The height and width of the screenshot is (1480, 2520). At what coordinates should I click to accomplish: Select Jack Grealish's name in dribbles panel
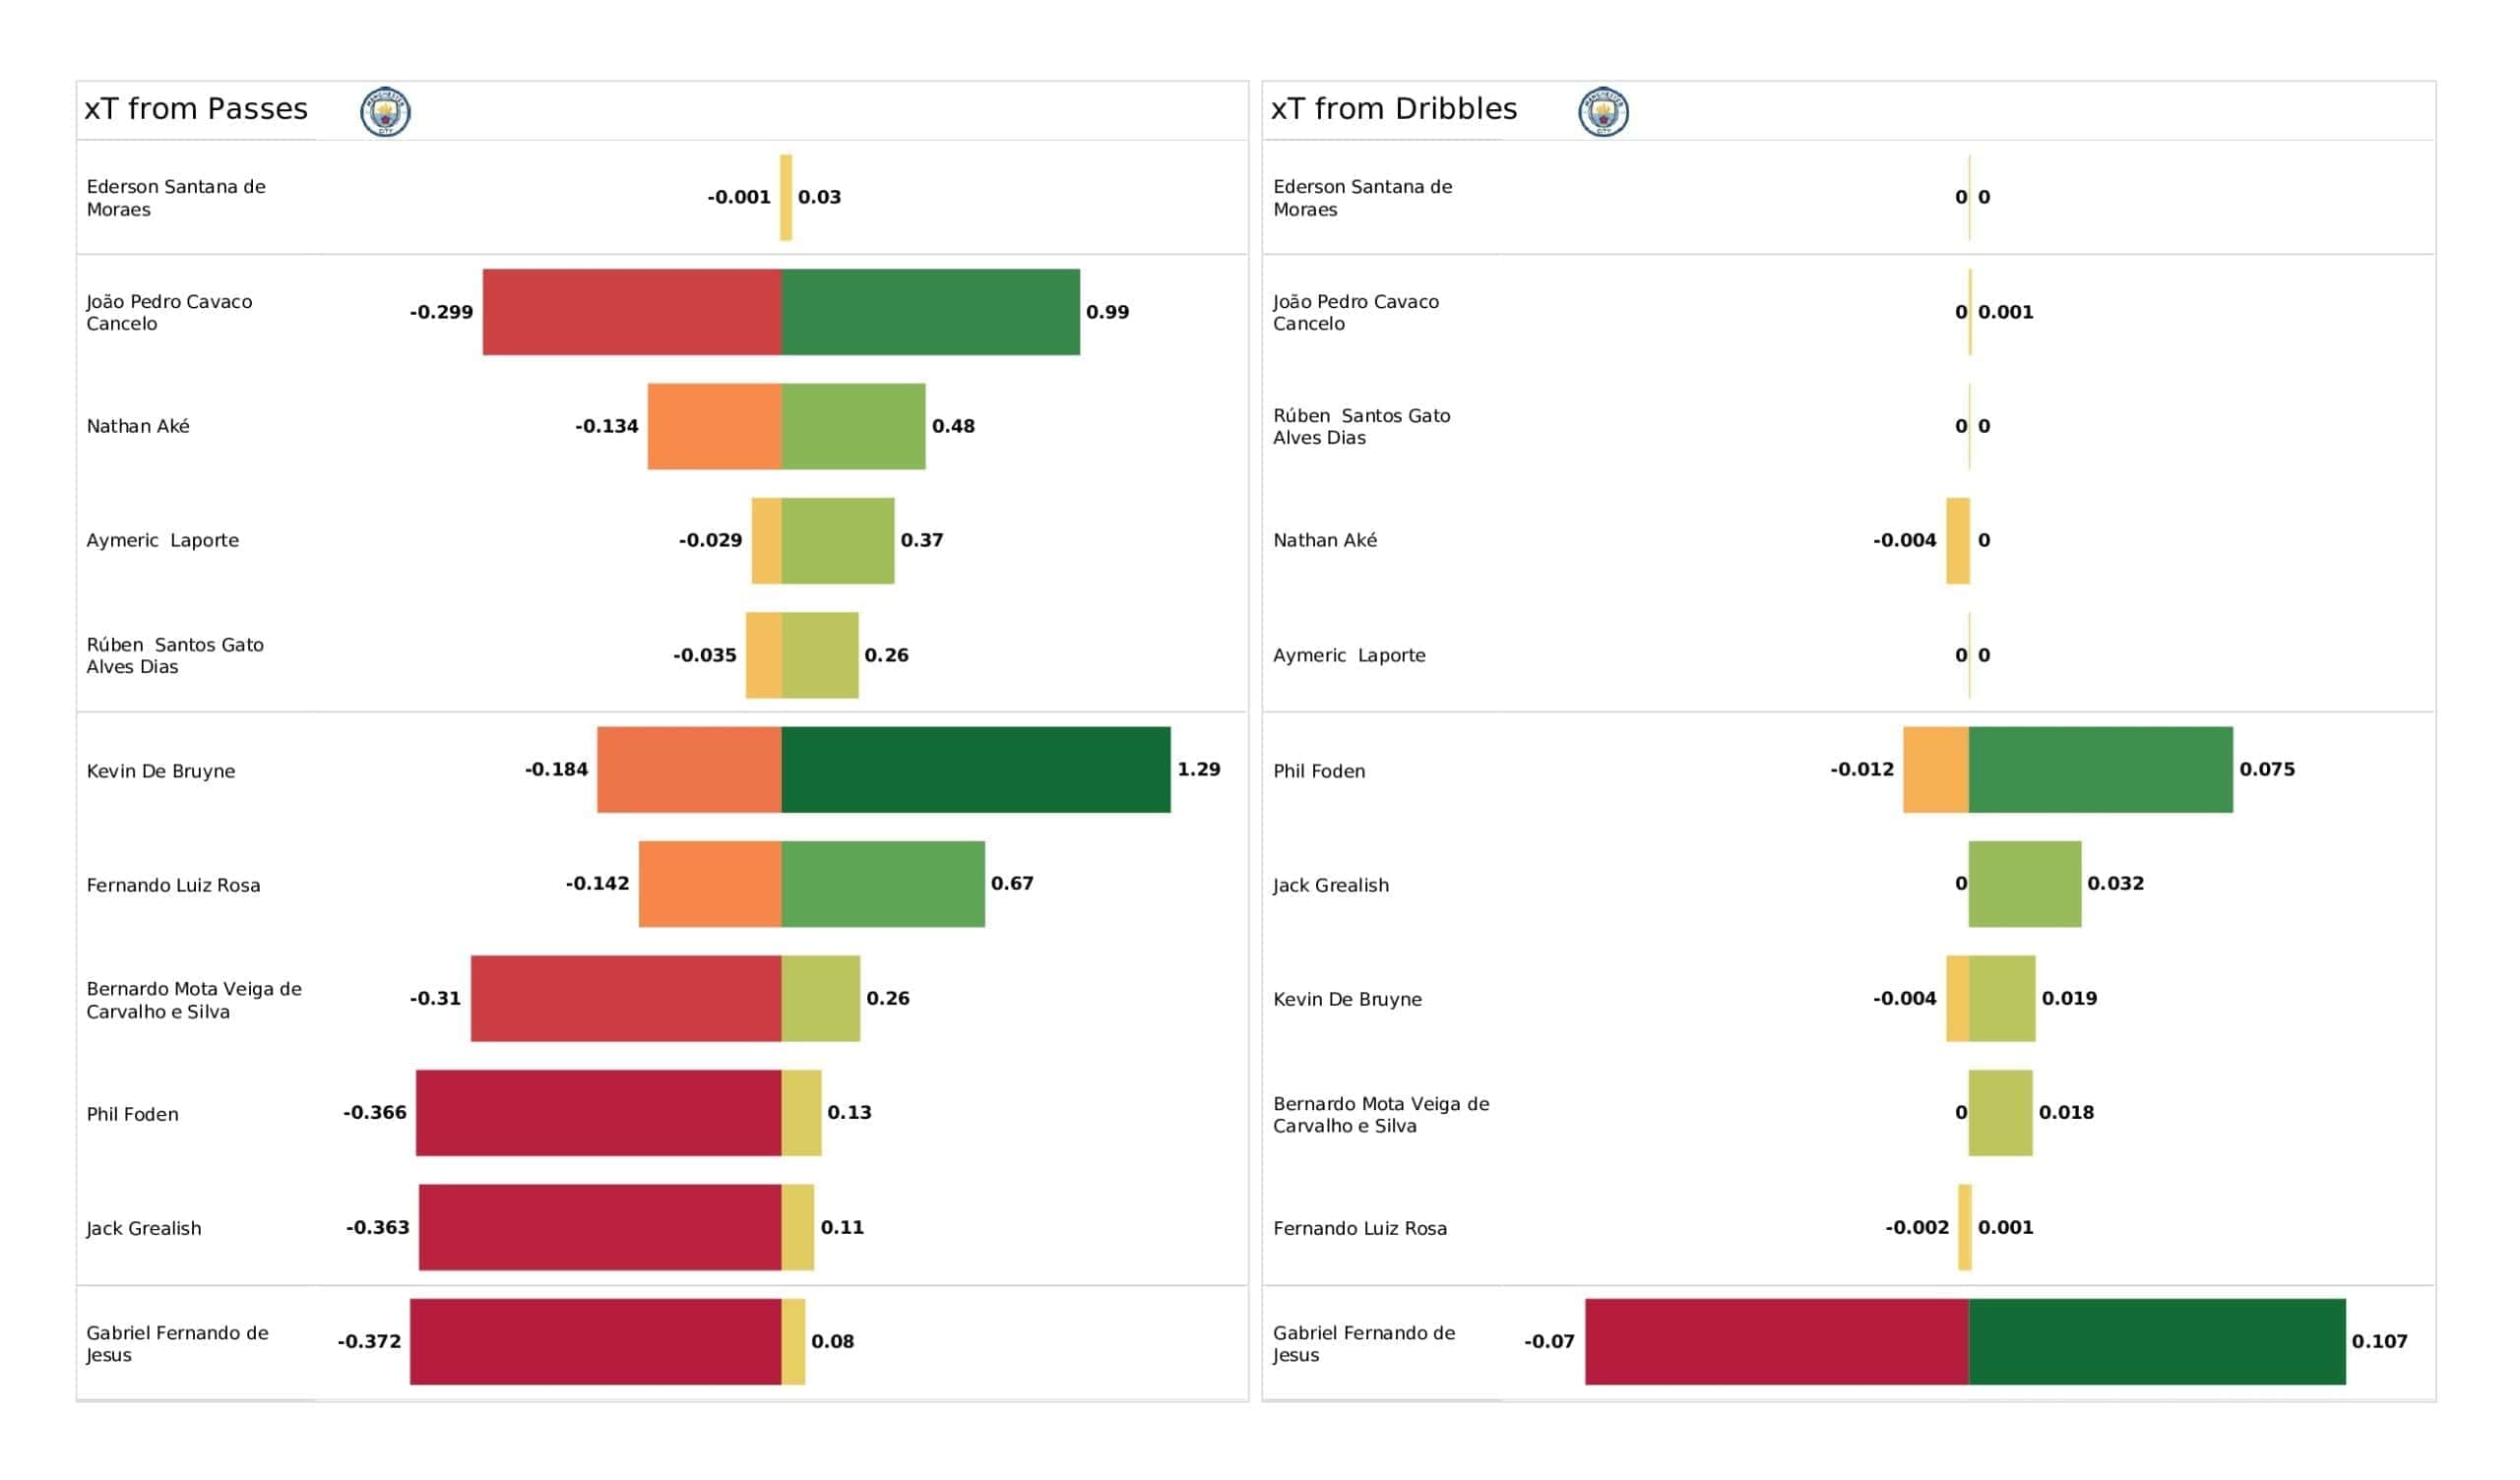[x=1330, y=885]
